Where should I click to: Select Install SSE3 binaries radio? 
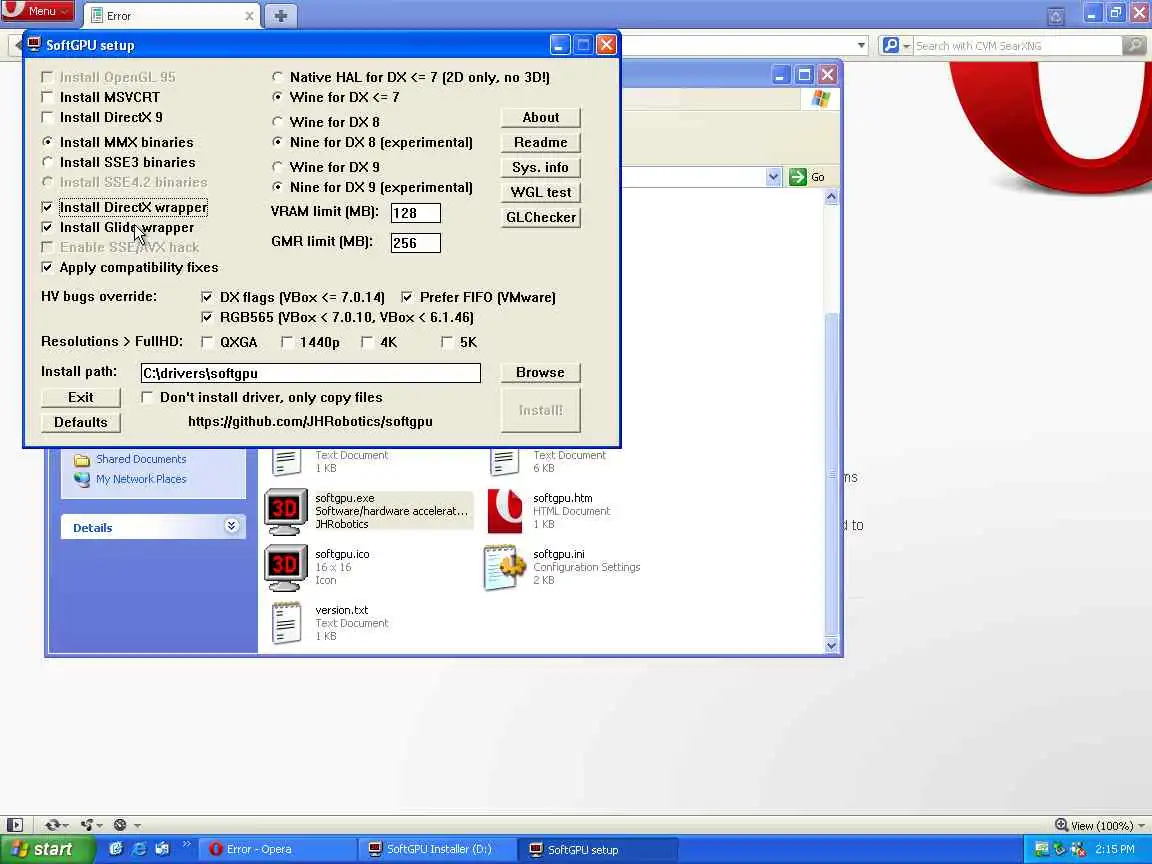(x=47, y=162)
